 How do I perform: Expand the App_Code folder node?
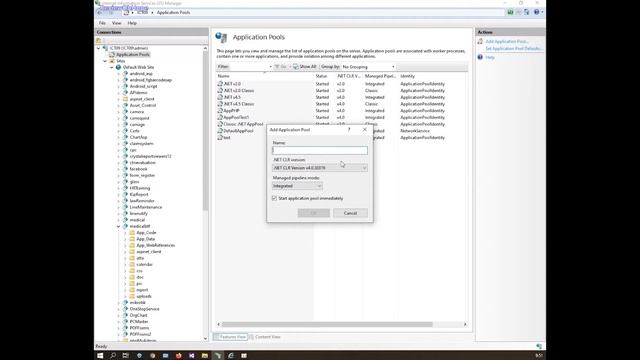[x=125, y=233]
